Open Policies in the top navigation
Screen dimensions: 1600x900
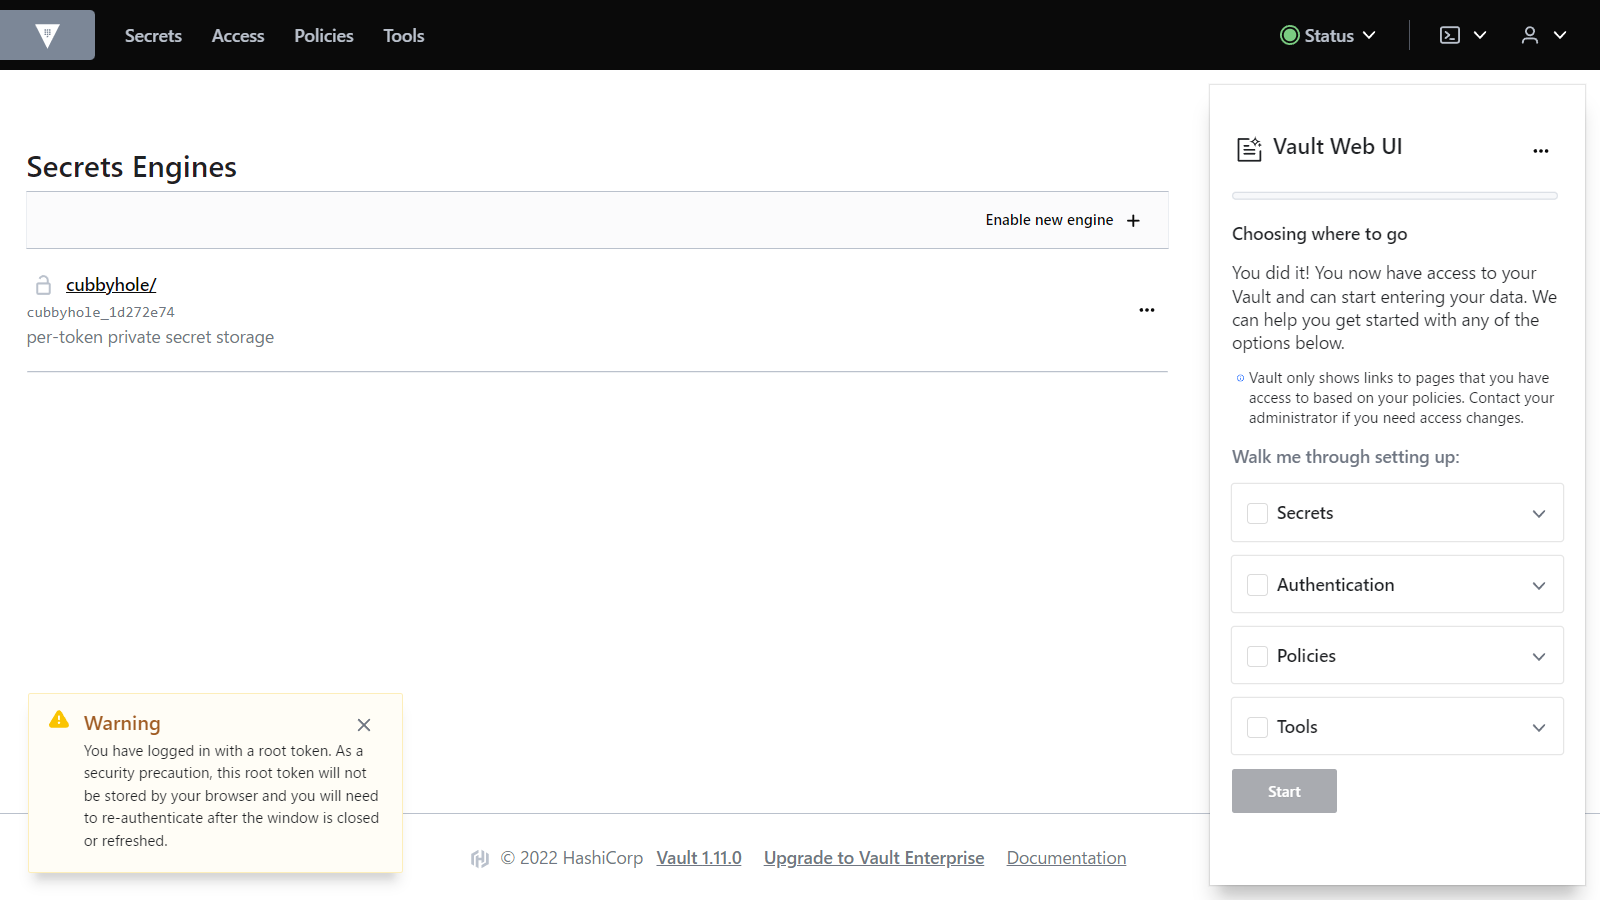click(x=323, y=36)
